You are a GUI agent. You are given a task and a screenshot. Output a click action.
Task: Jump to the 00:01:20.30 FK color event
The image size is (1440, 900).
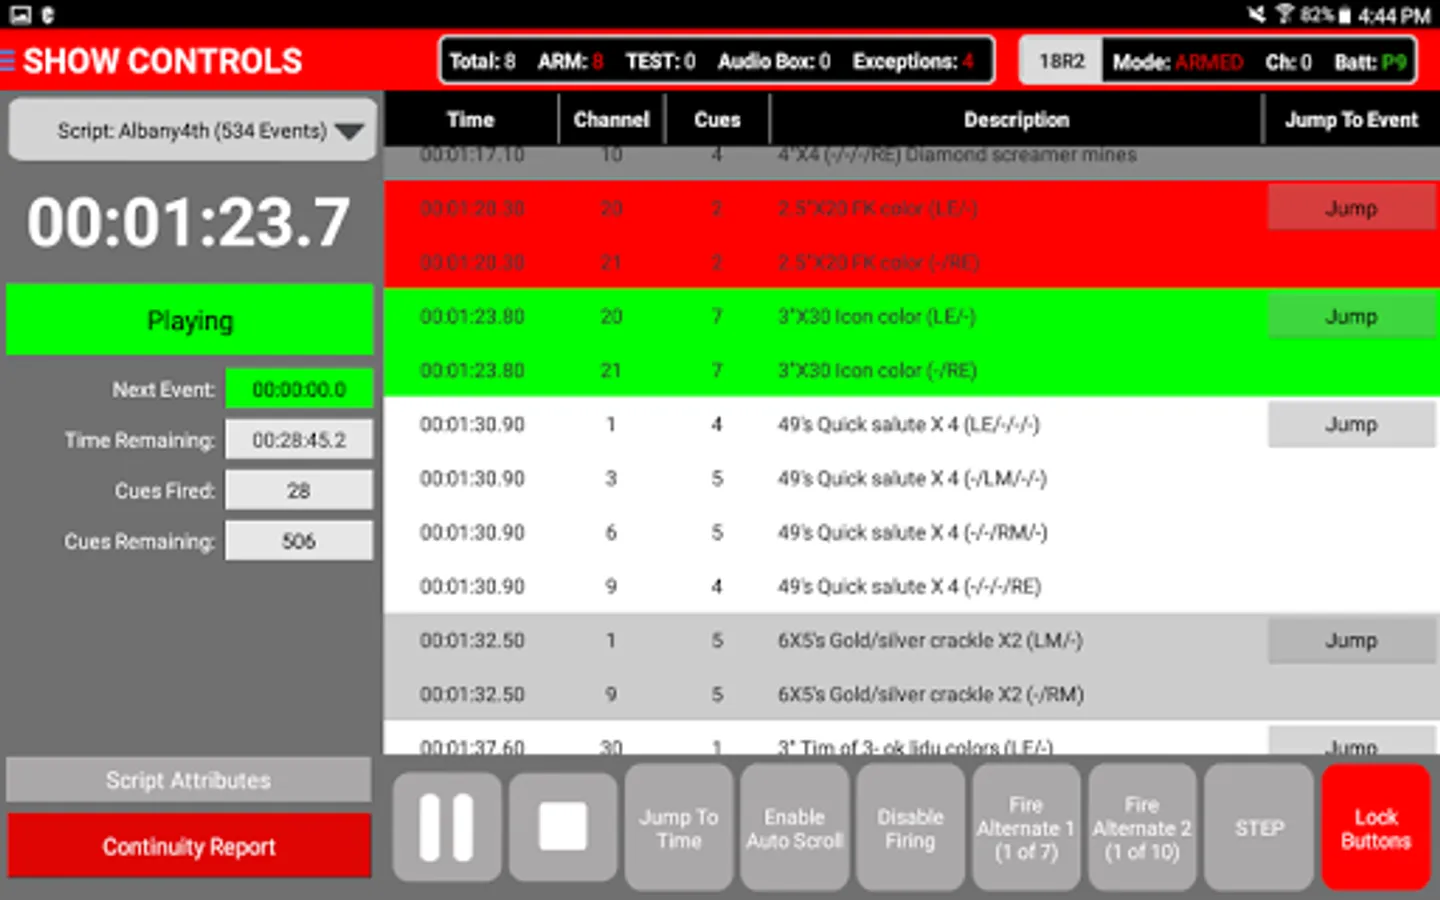pos(1352,208)
